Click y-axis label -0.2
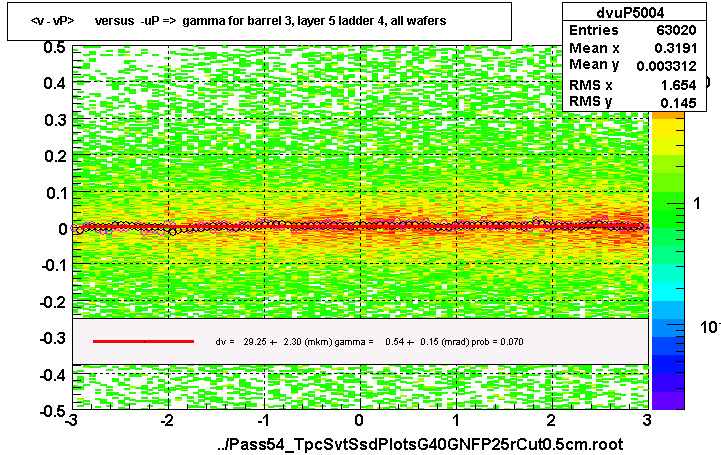 pyautogui.click(x=53, y=302)
